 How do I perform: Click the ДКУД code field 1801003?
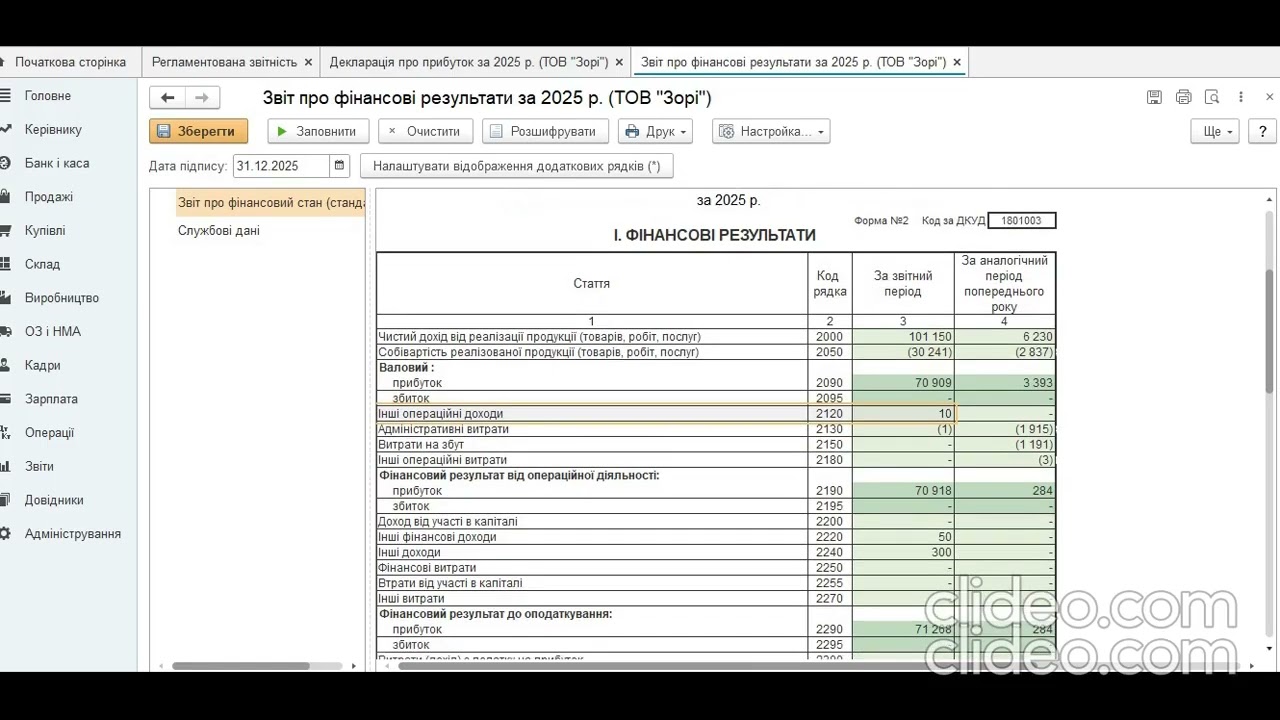1021,220
